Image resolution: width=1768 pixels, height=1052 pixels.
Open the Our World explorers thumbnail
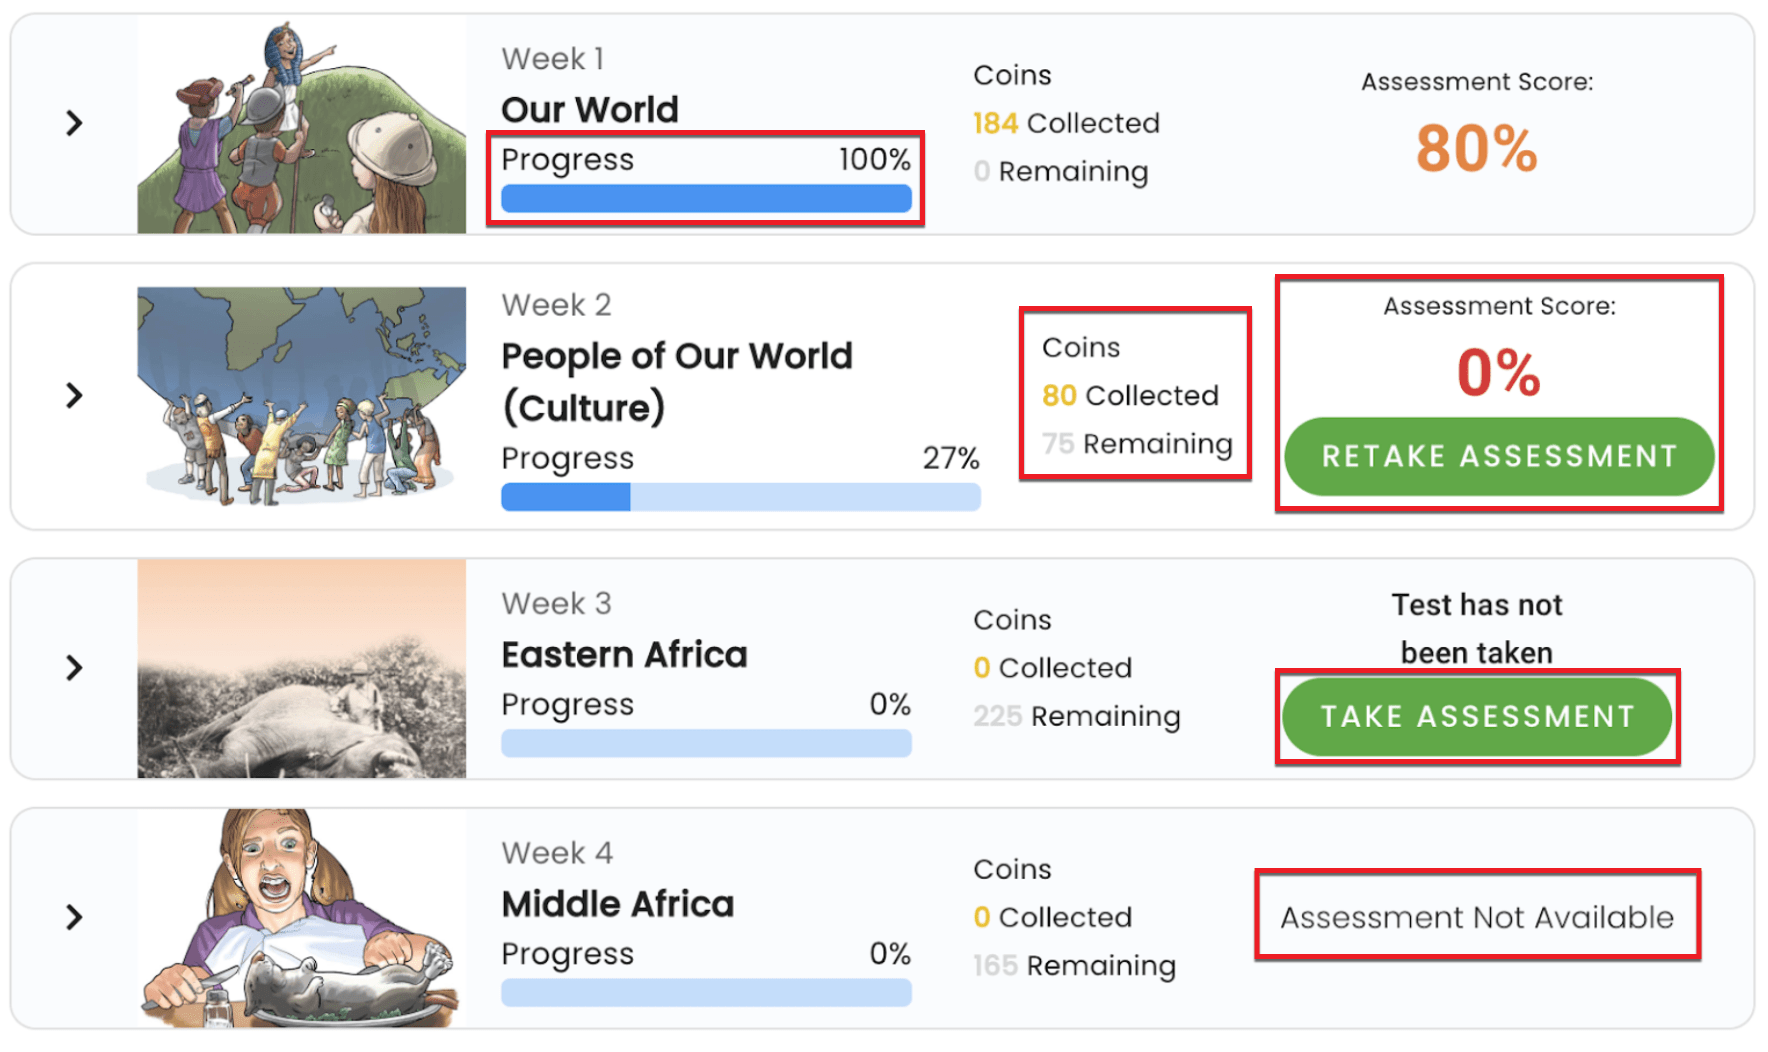tap(301, 126)
